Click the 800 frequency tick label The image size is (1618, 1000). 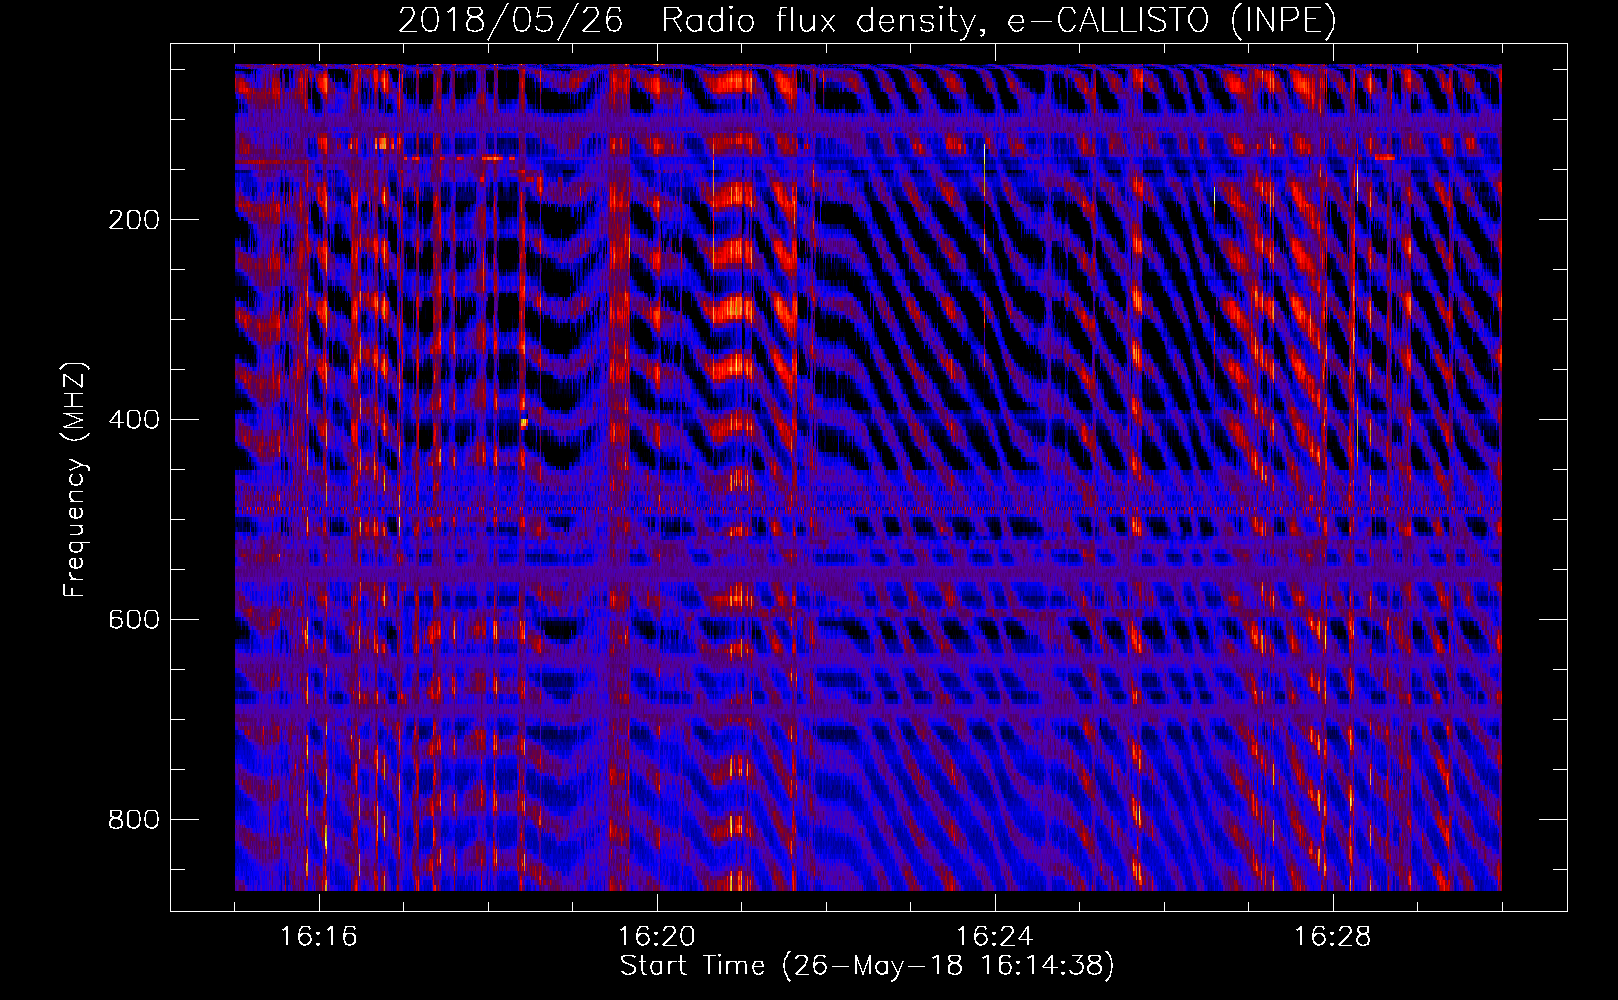(x=133, y=820)
